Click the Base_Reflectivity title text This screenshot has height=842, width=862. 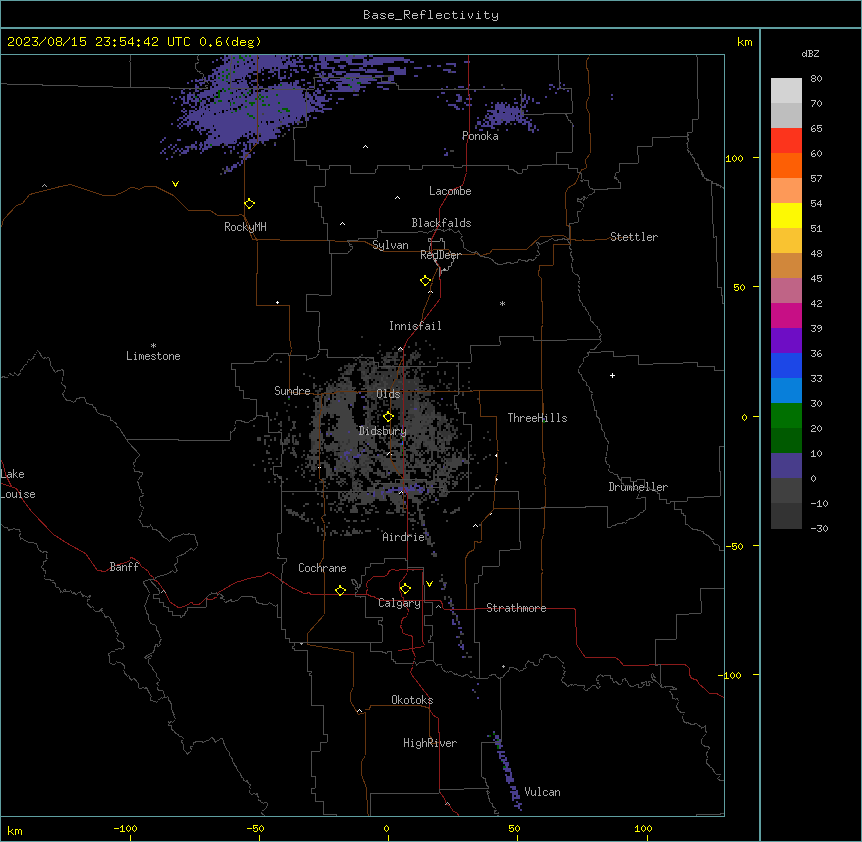tap(431, 15)
